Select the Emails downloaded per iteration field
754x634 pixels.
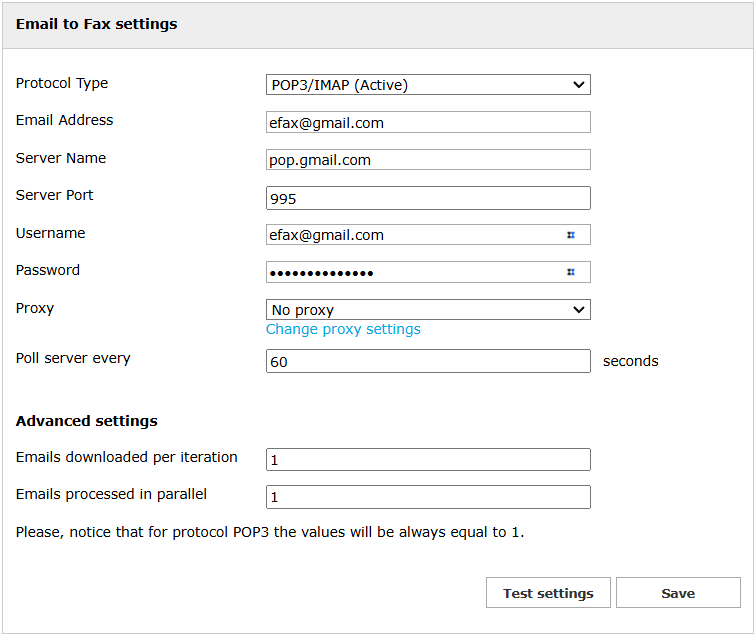428,459
